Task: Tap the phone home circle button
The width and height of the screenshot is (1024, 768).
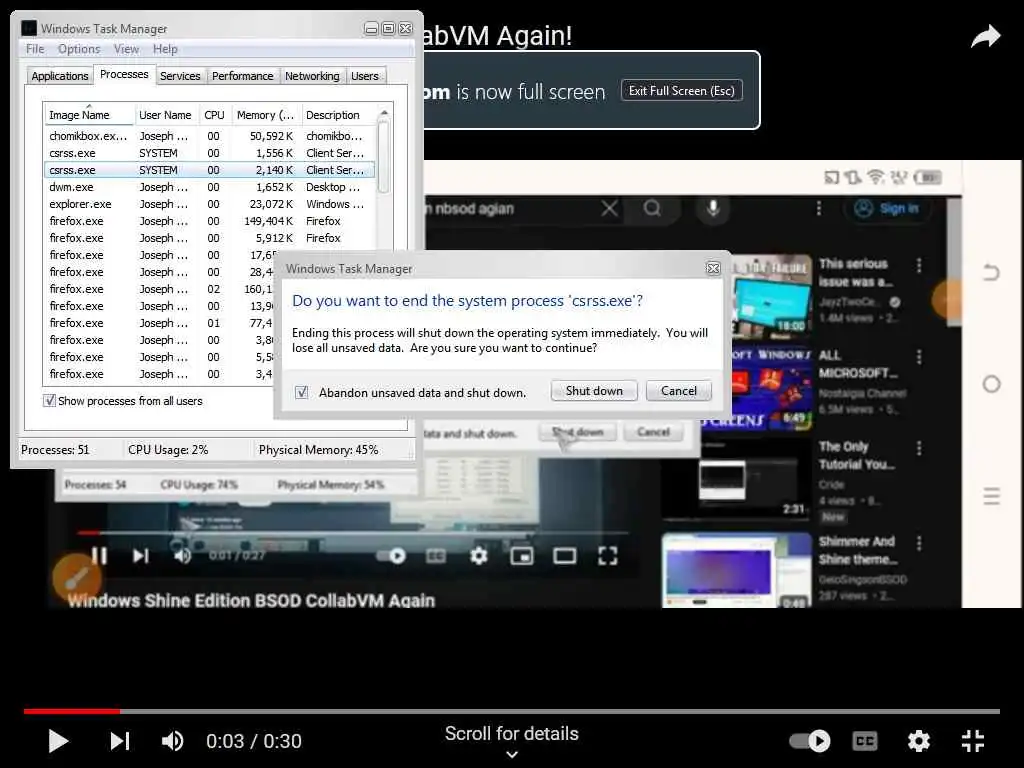Action: tap(991, 384)
